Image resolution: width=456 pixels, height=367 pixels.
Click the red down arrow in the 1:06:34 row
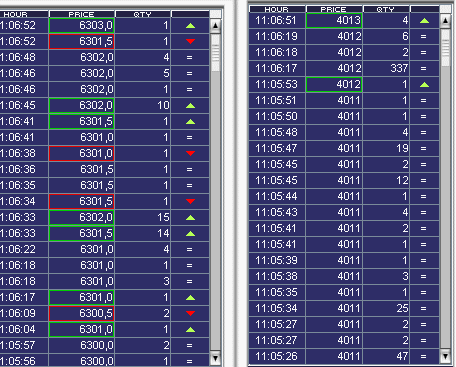coord(190,202)
